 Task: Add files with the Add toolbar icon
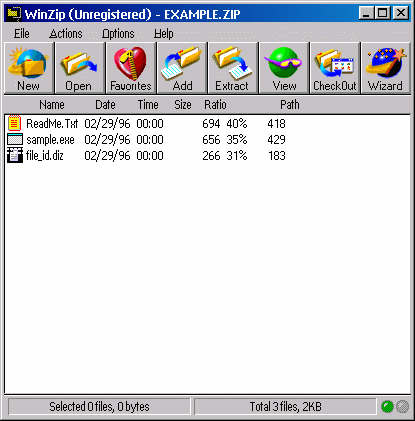182,68
